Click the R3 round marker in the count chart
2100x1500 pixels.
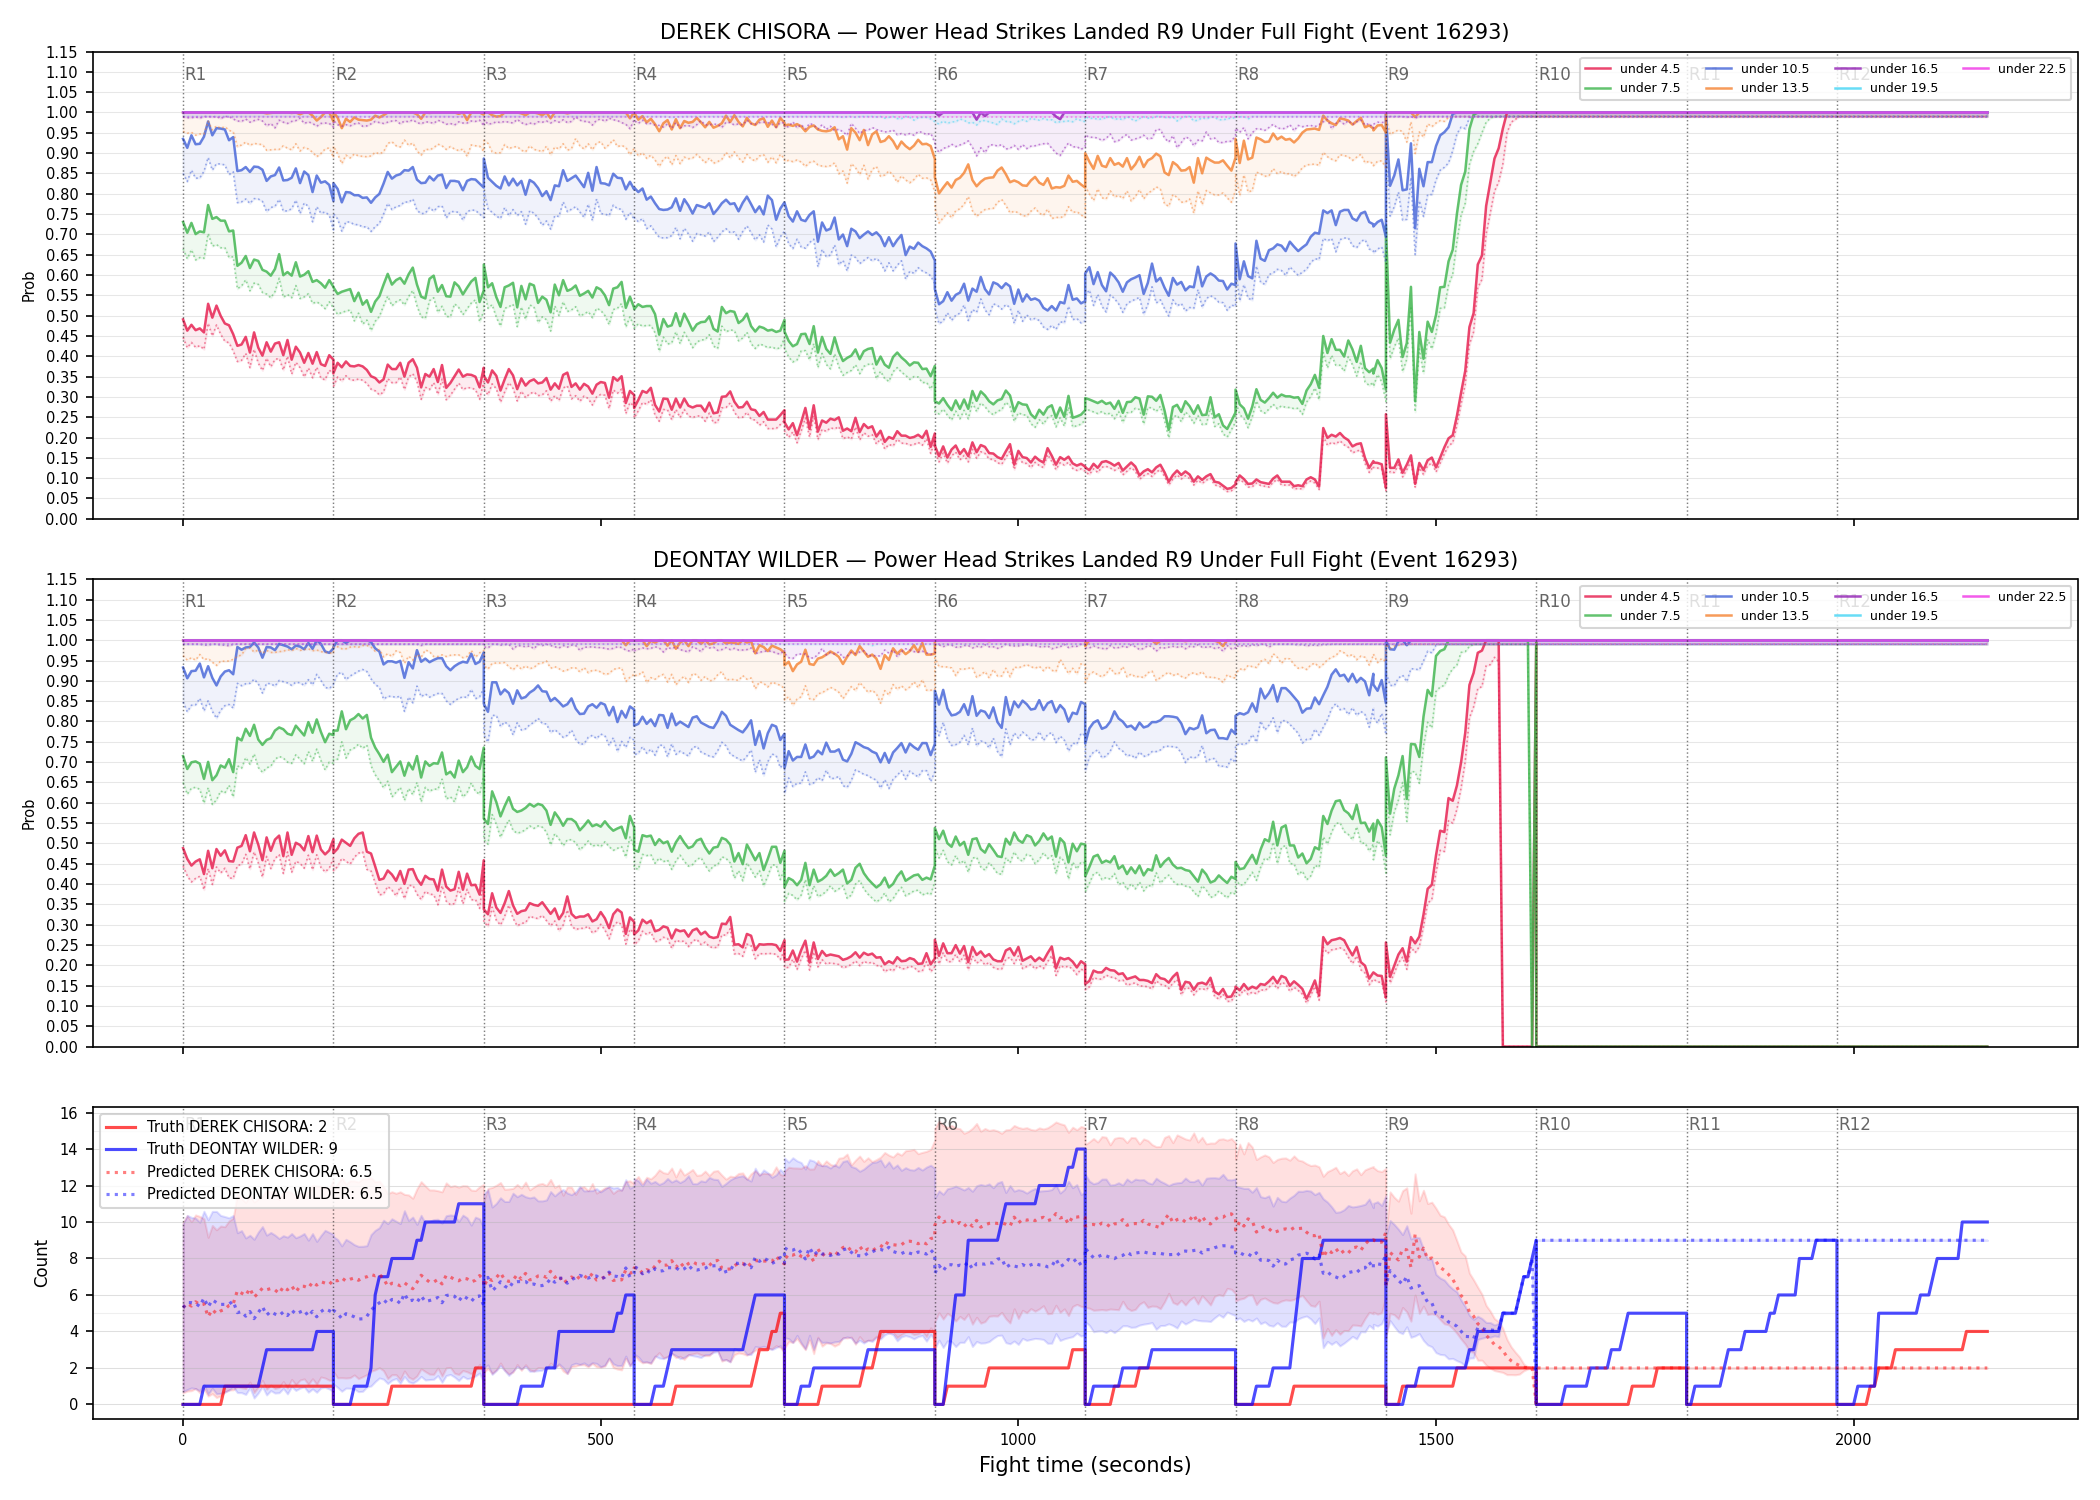click(x=496, y=1124)
